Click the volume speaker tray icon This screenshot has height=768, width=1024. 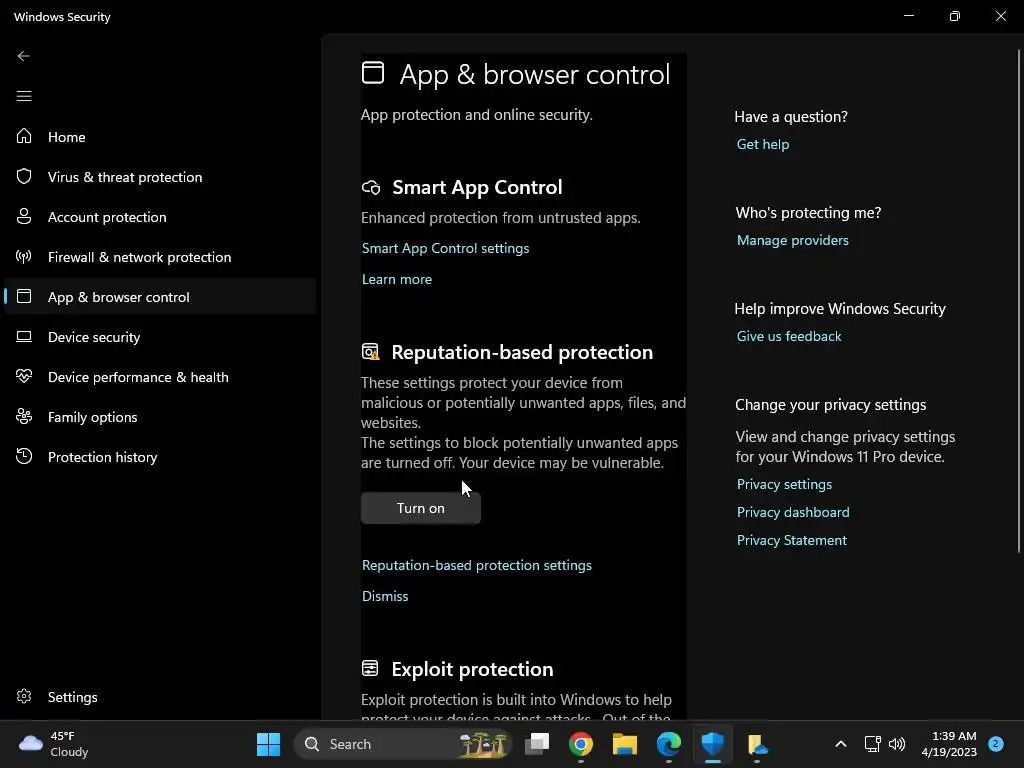pos(897,744)
